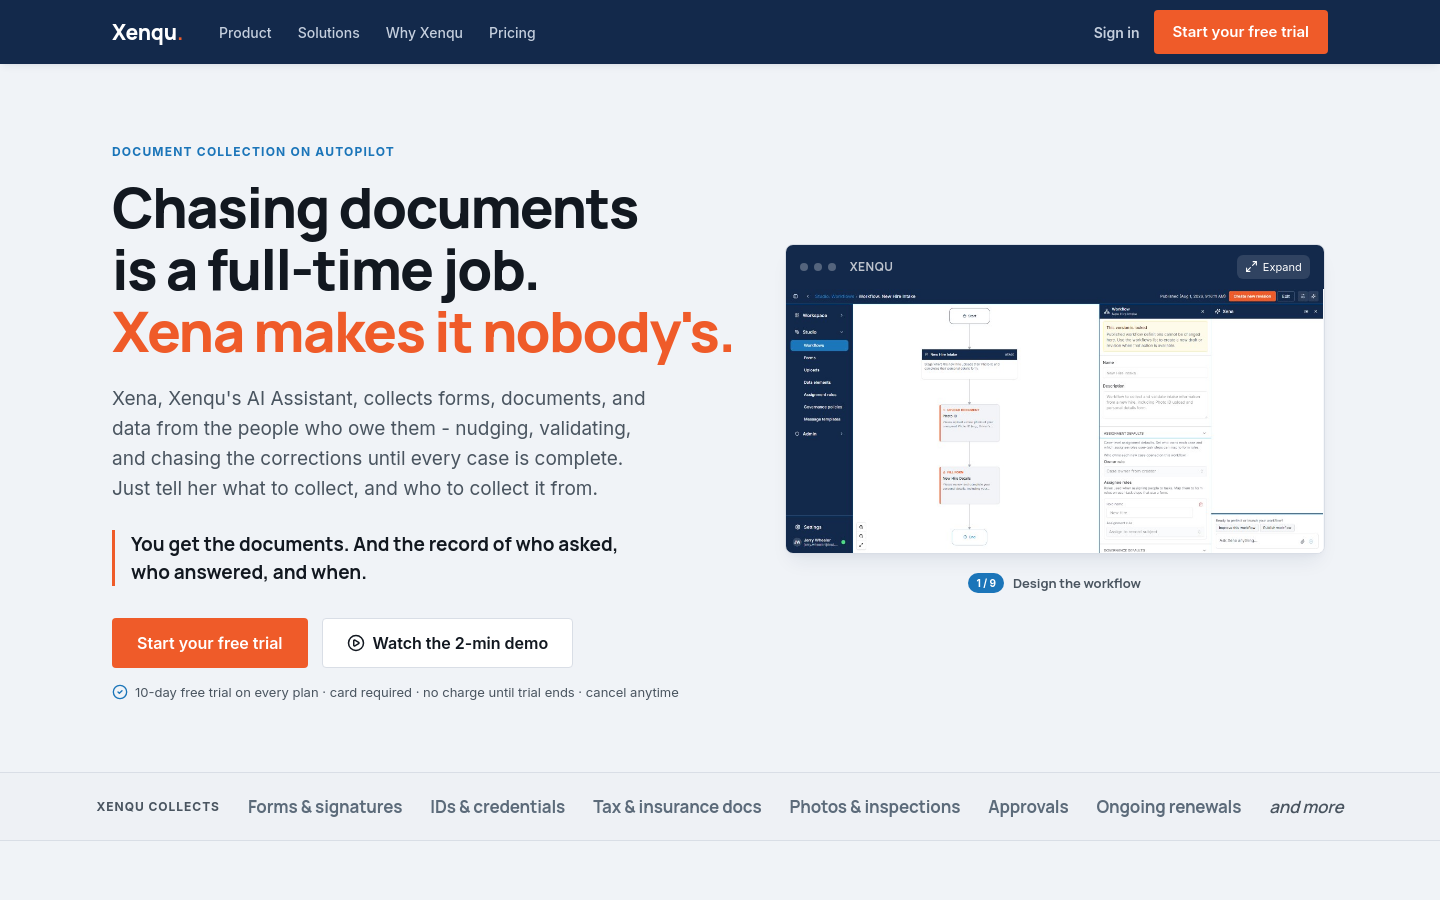This screenshot has height=900, width=1440.
Task: Click the DOCUMENT COLLECTION ON AUTOPILOT tagline
Action: tap(253, 152)
